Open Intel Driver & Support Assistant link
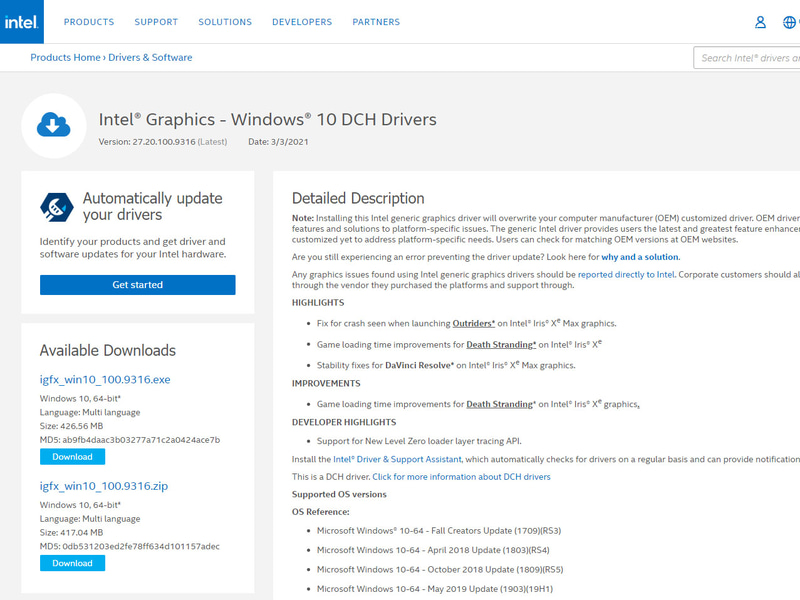 397,459
